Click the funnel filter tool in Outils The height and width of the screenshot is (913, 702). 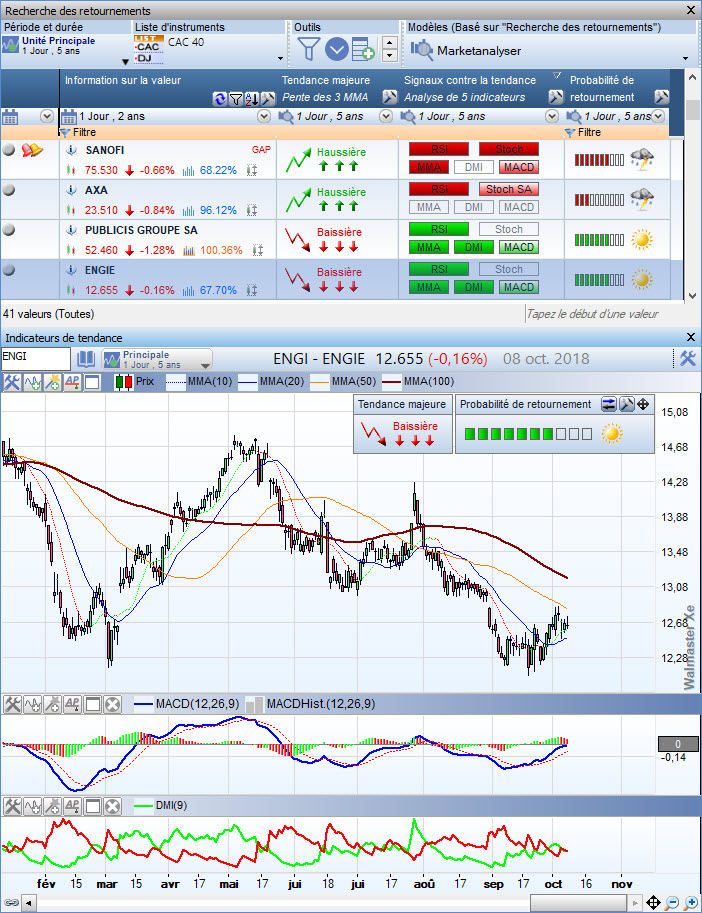coord(309,49)
